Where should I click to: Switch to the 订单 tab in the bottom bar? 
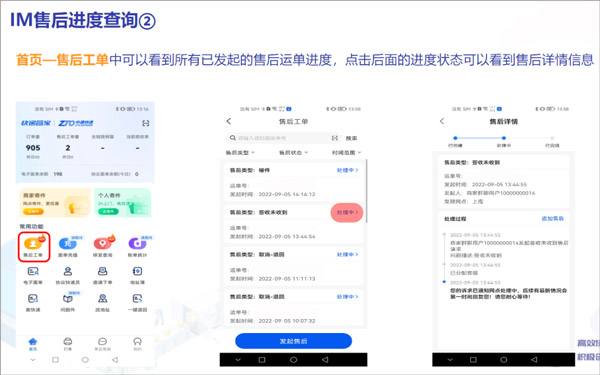tap(68, 344)
